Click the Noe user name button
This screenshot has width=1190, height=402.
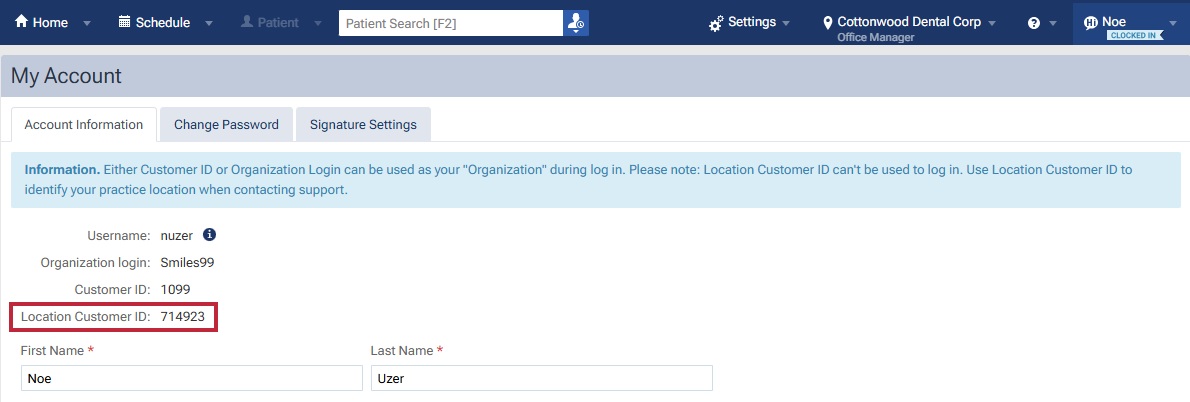(x=1114, y=22)
